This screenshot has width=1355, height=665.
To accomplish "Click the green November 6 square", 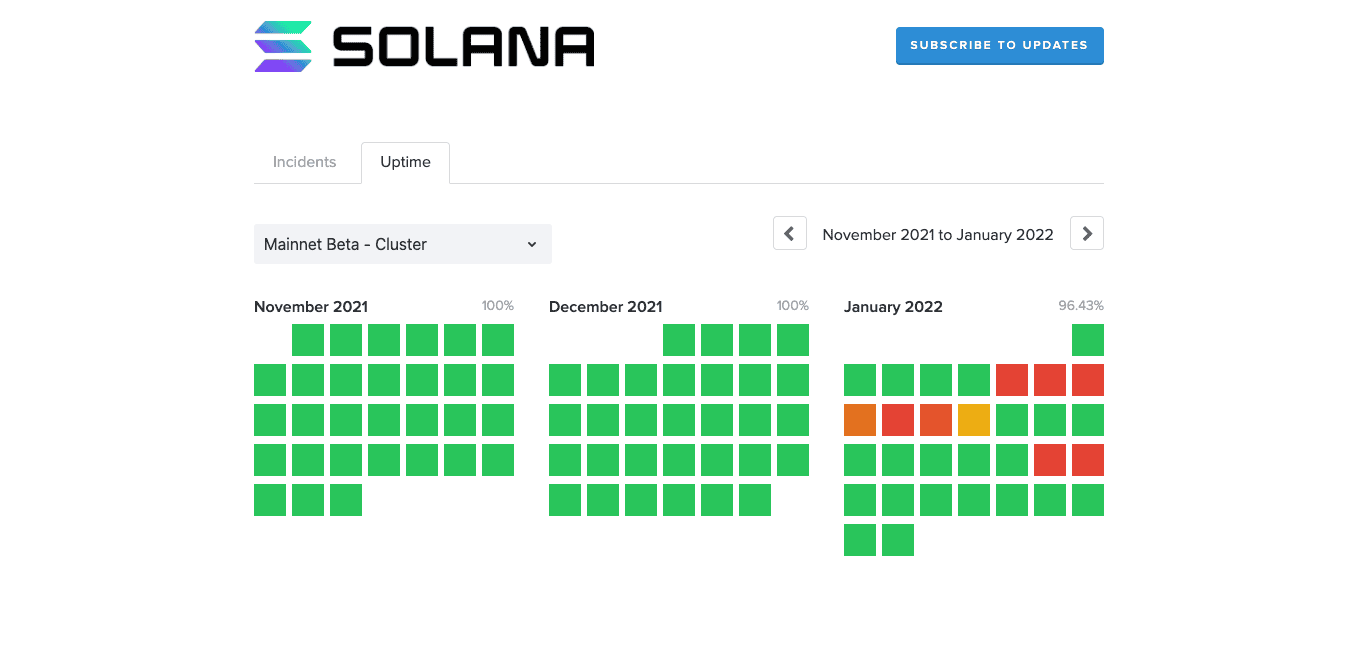I will click(498, 340).
